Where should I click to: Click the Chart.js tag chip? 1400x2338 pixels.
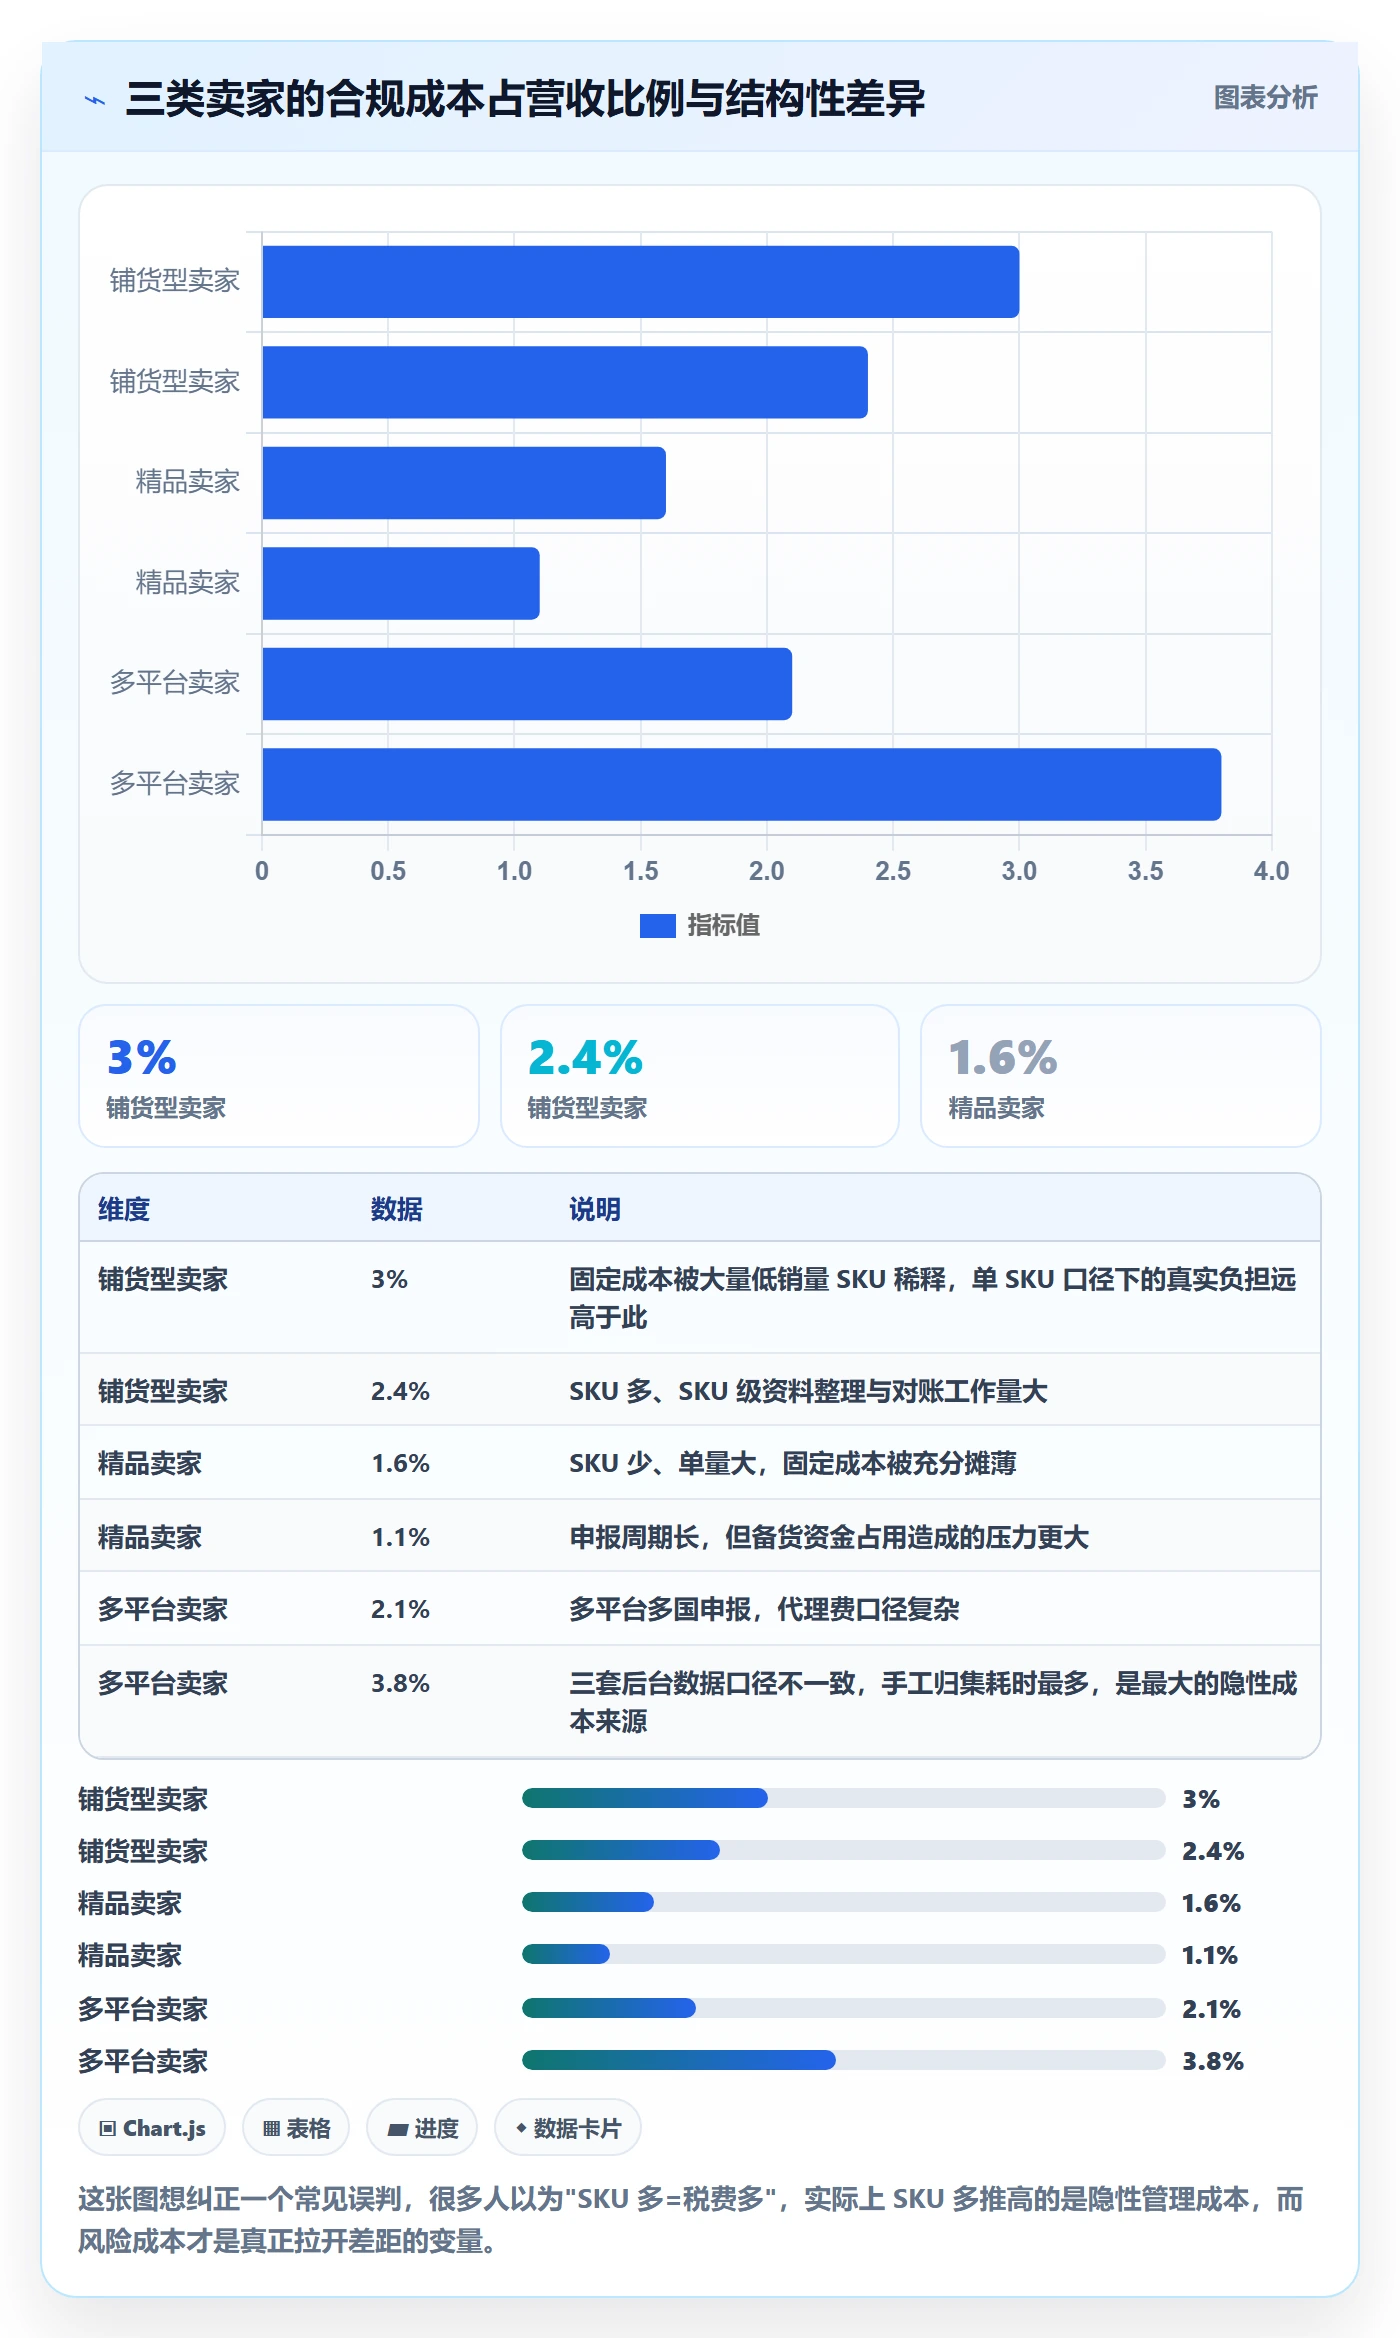tap(152, 2128)
